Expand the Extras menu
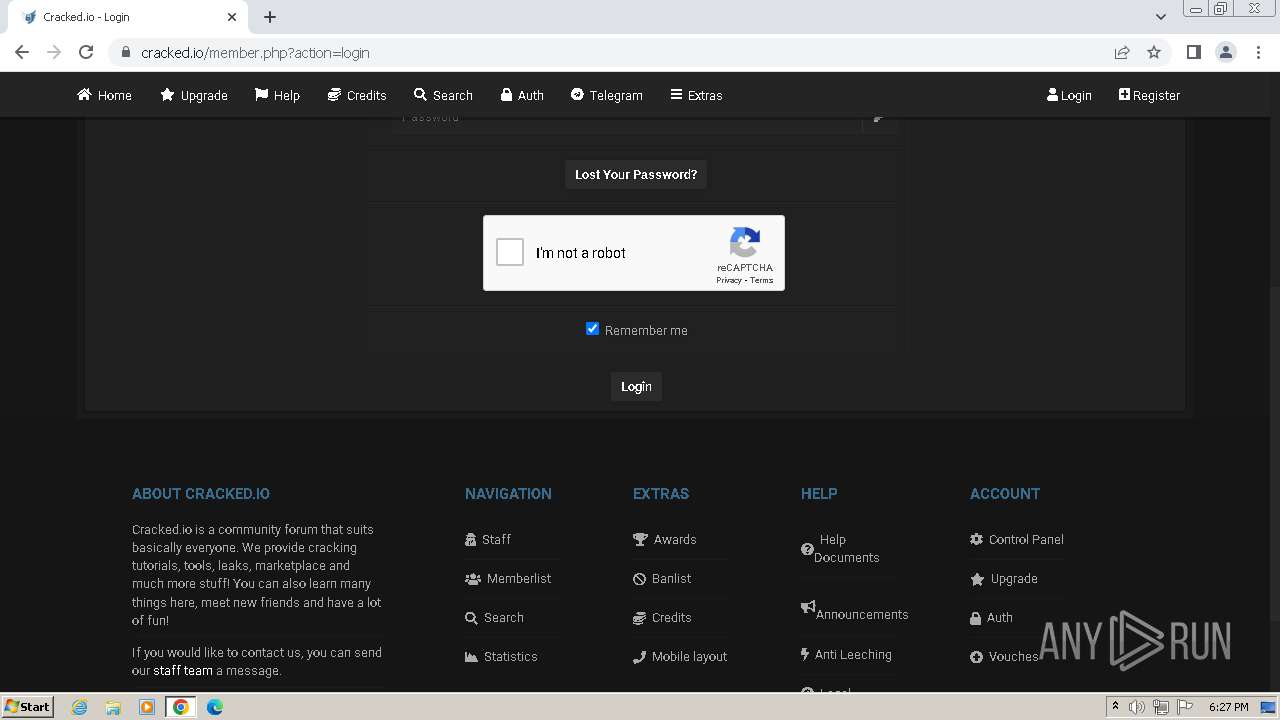This screenshot has height=720, width=1280. [x=696, y=95]
